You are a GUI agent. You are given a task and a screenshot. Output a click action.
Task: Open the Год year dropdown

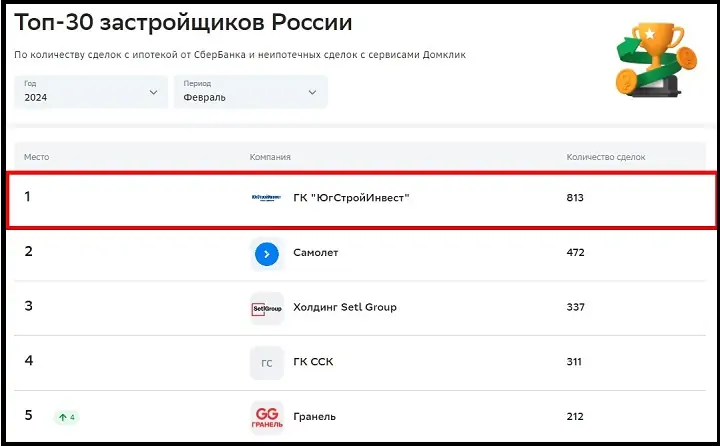(x=90, y=92)
